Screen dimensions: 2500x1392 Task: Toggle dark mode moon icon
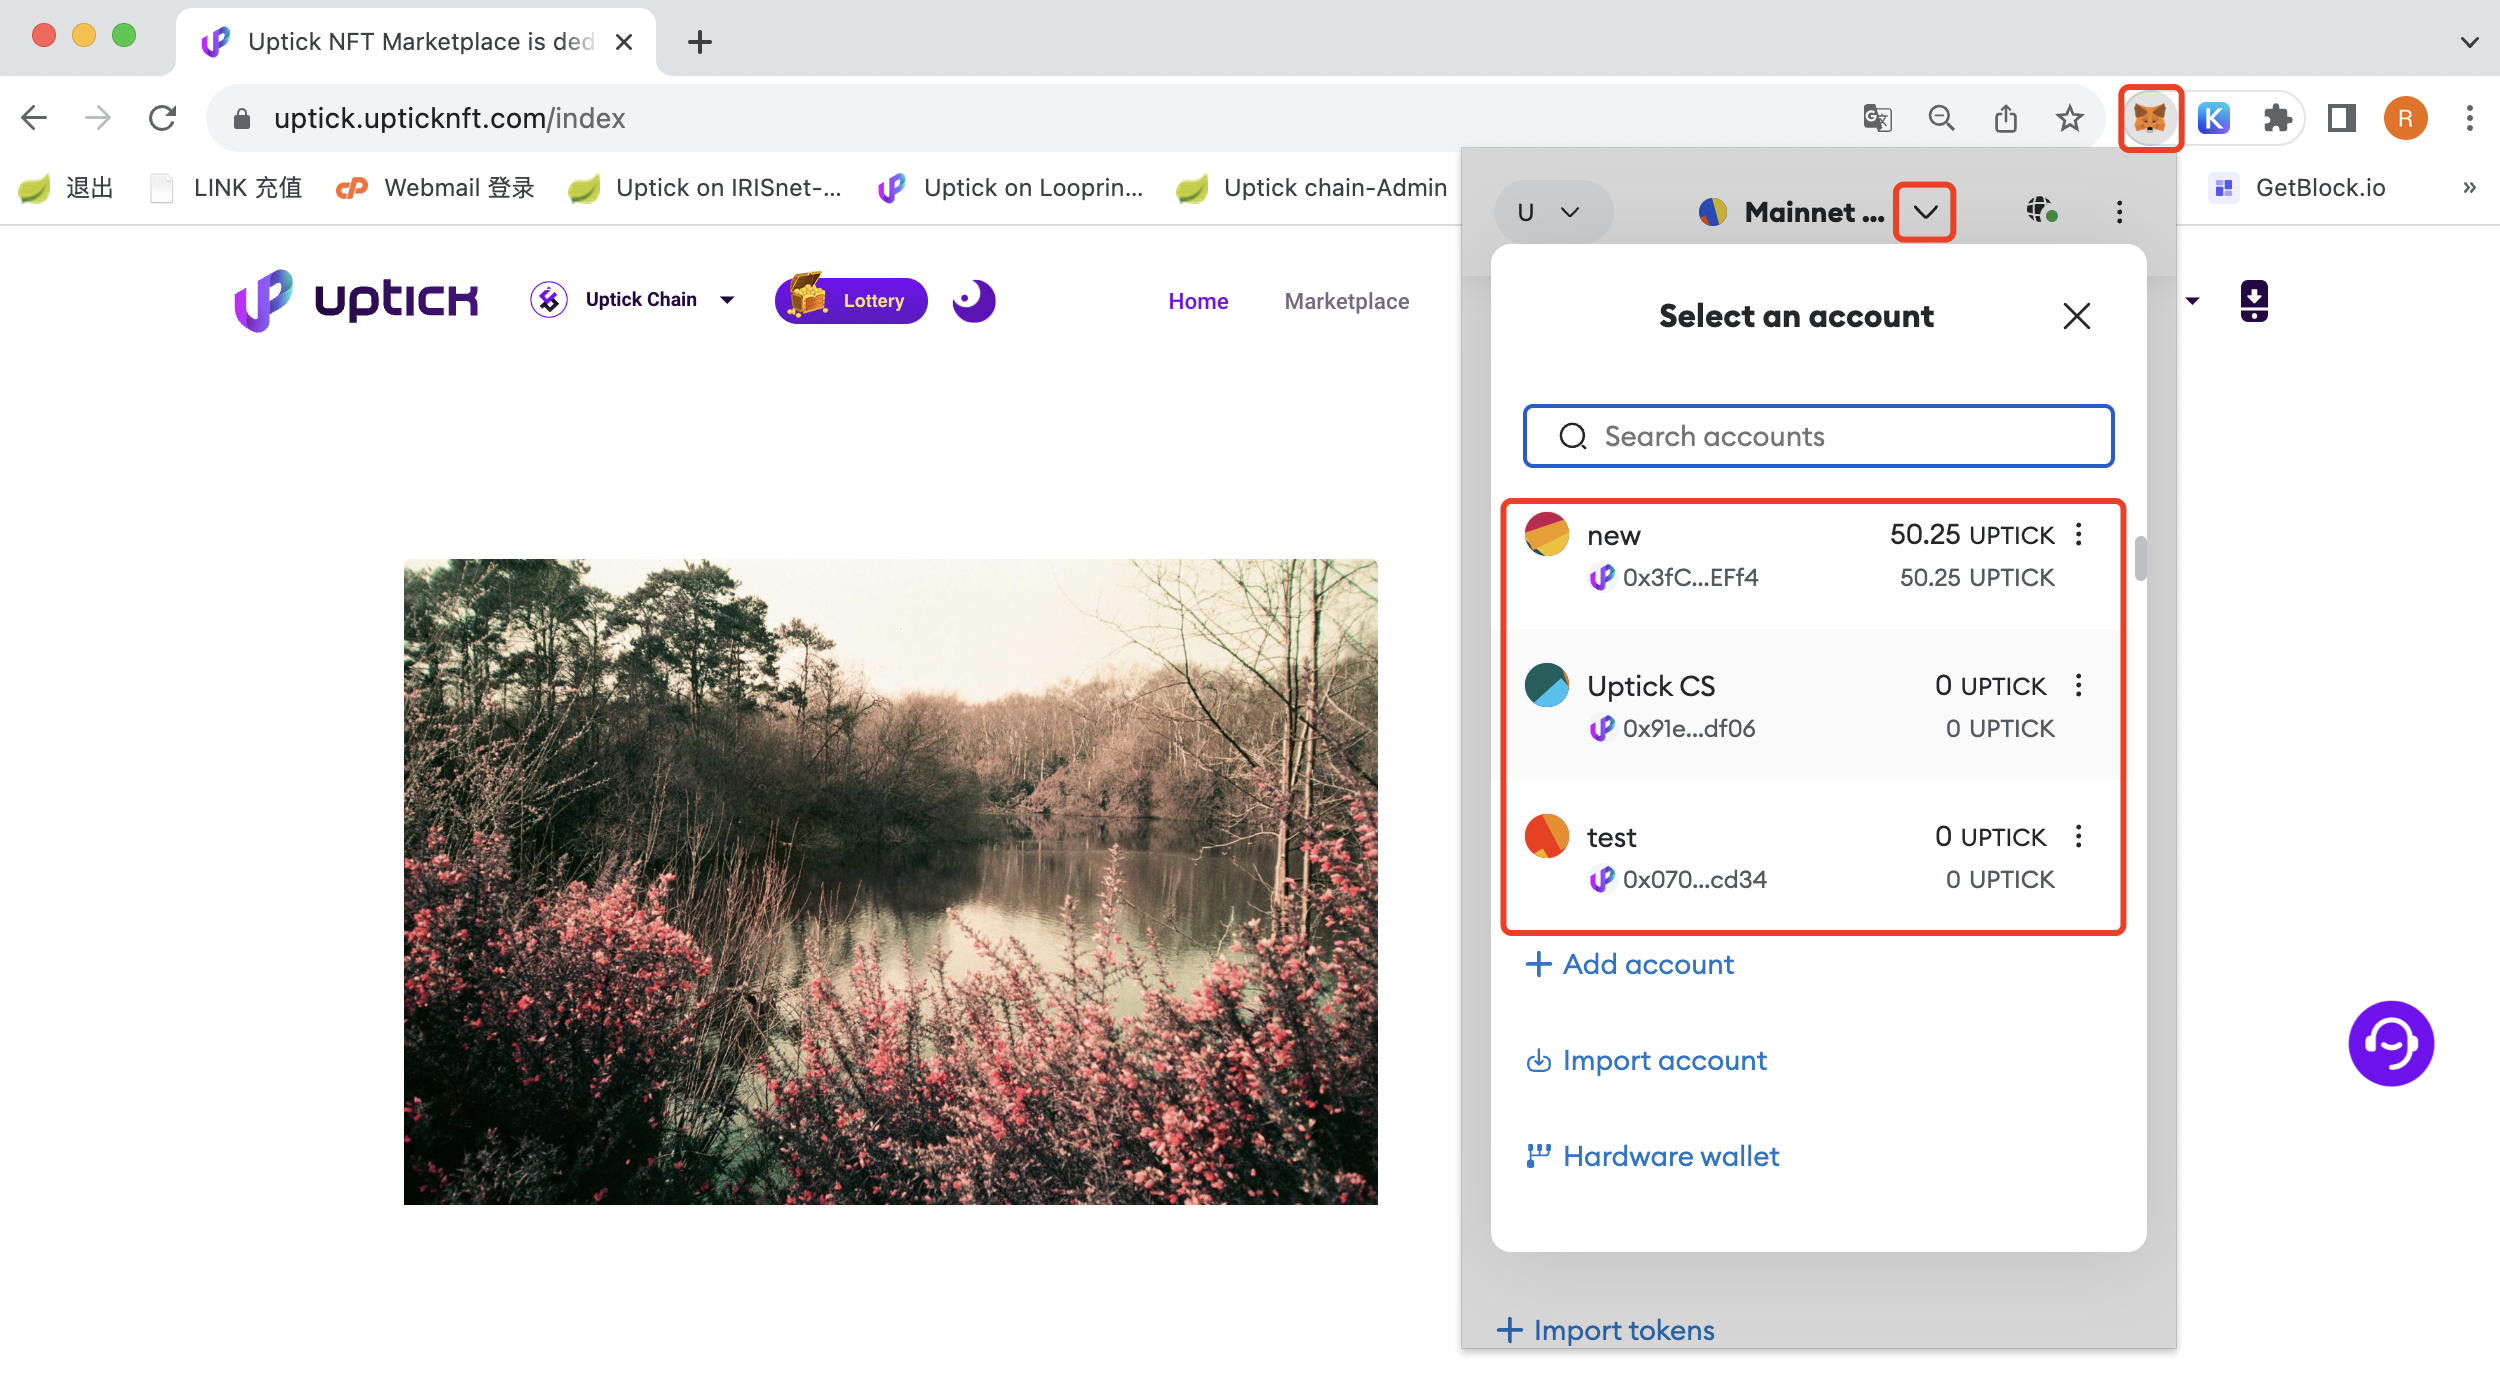pos(973,300)
